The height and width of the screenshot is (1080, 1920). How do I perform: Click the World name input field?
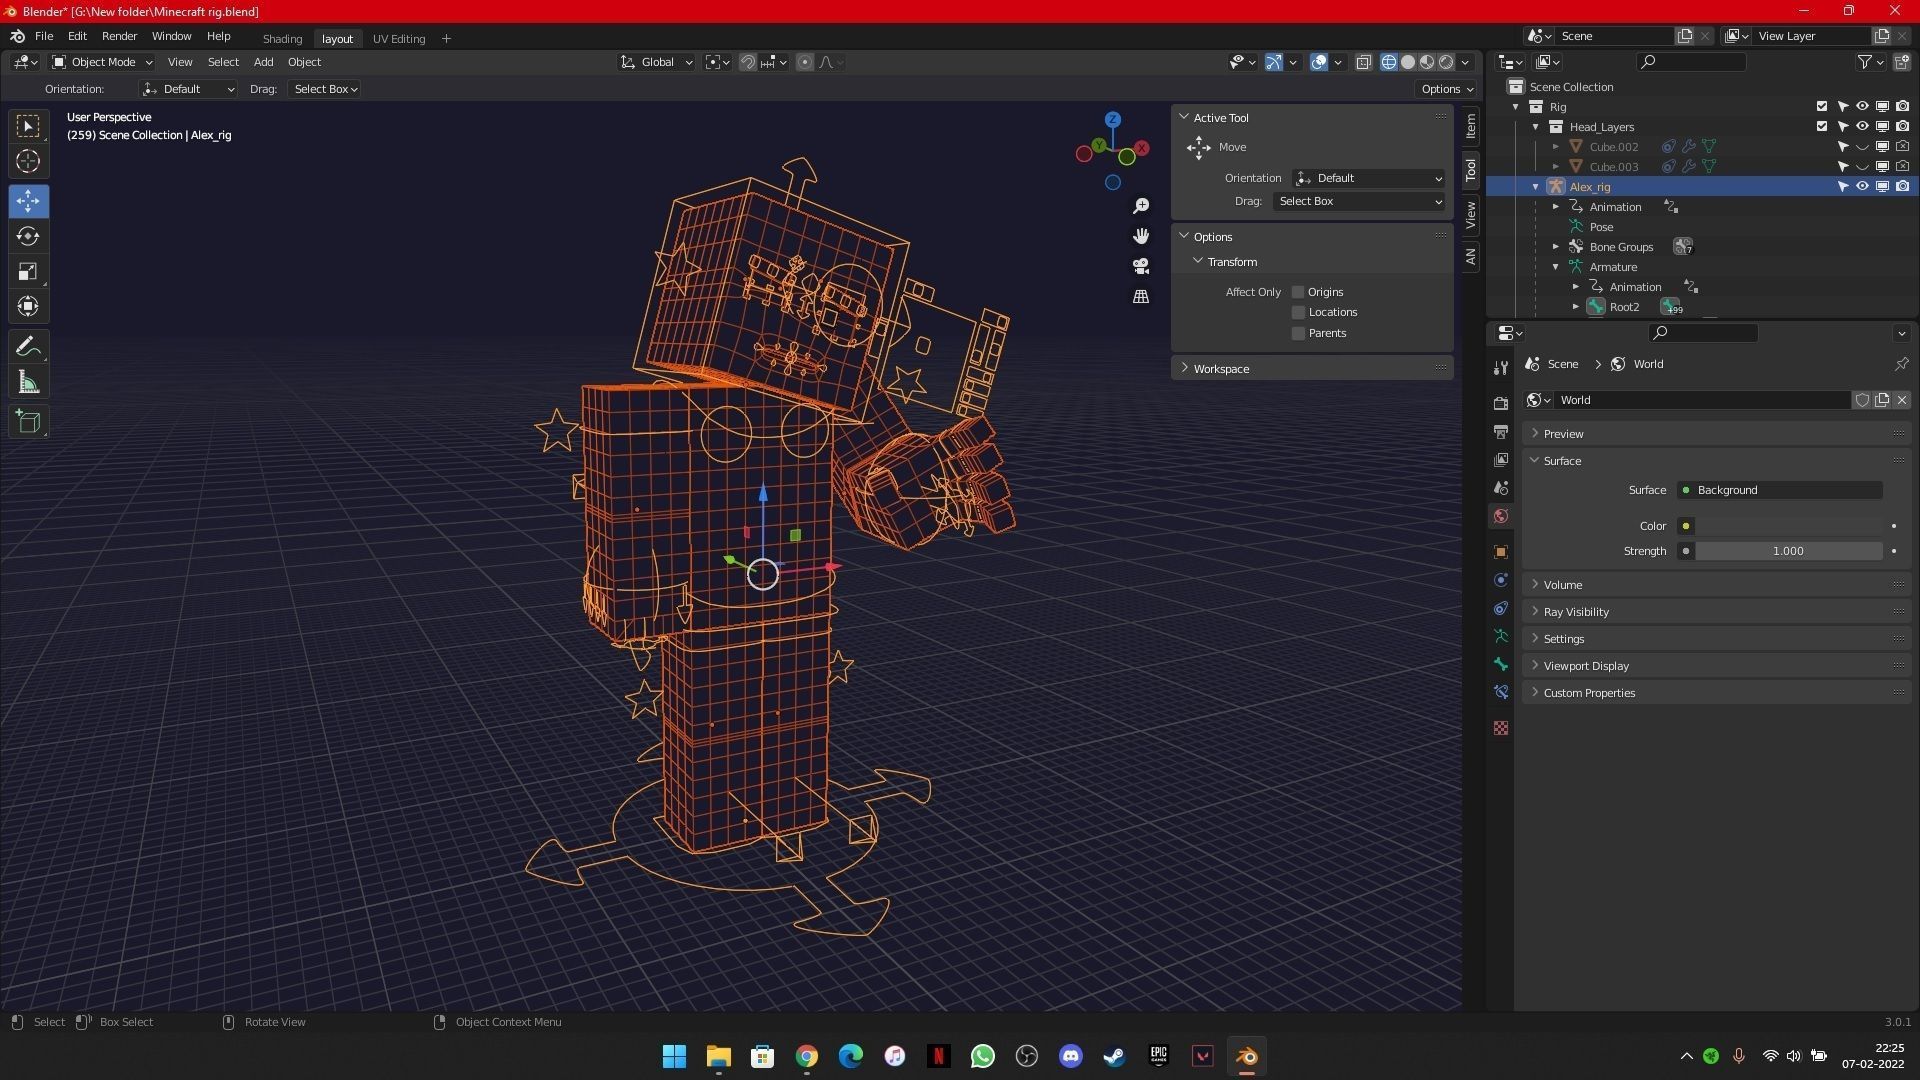pos(1704,400)
